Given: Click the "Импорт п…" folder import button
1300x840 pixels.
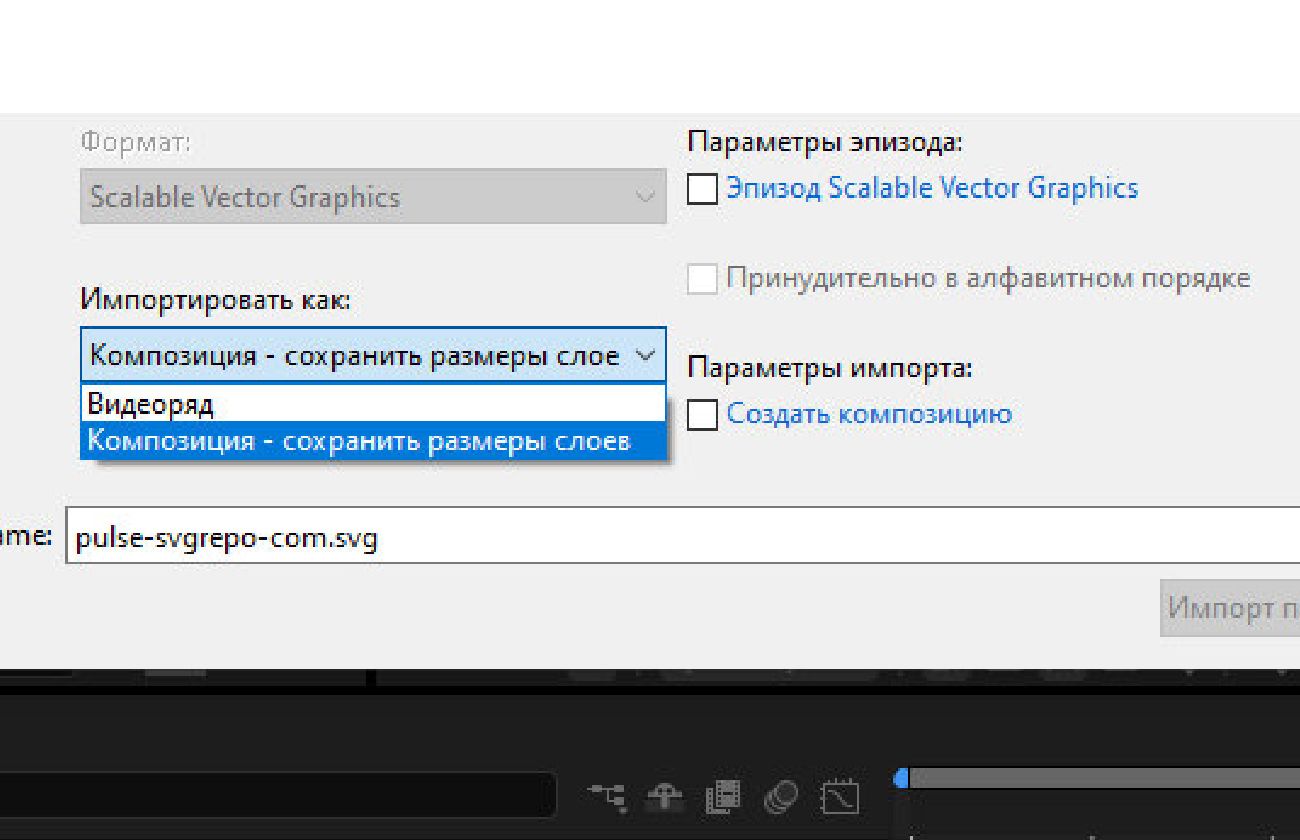Looking at the screenshot, I should 1231,608.
